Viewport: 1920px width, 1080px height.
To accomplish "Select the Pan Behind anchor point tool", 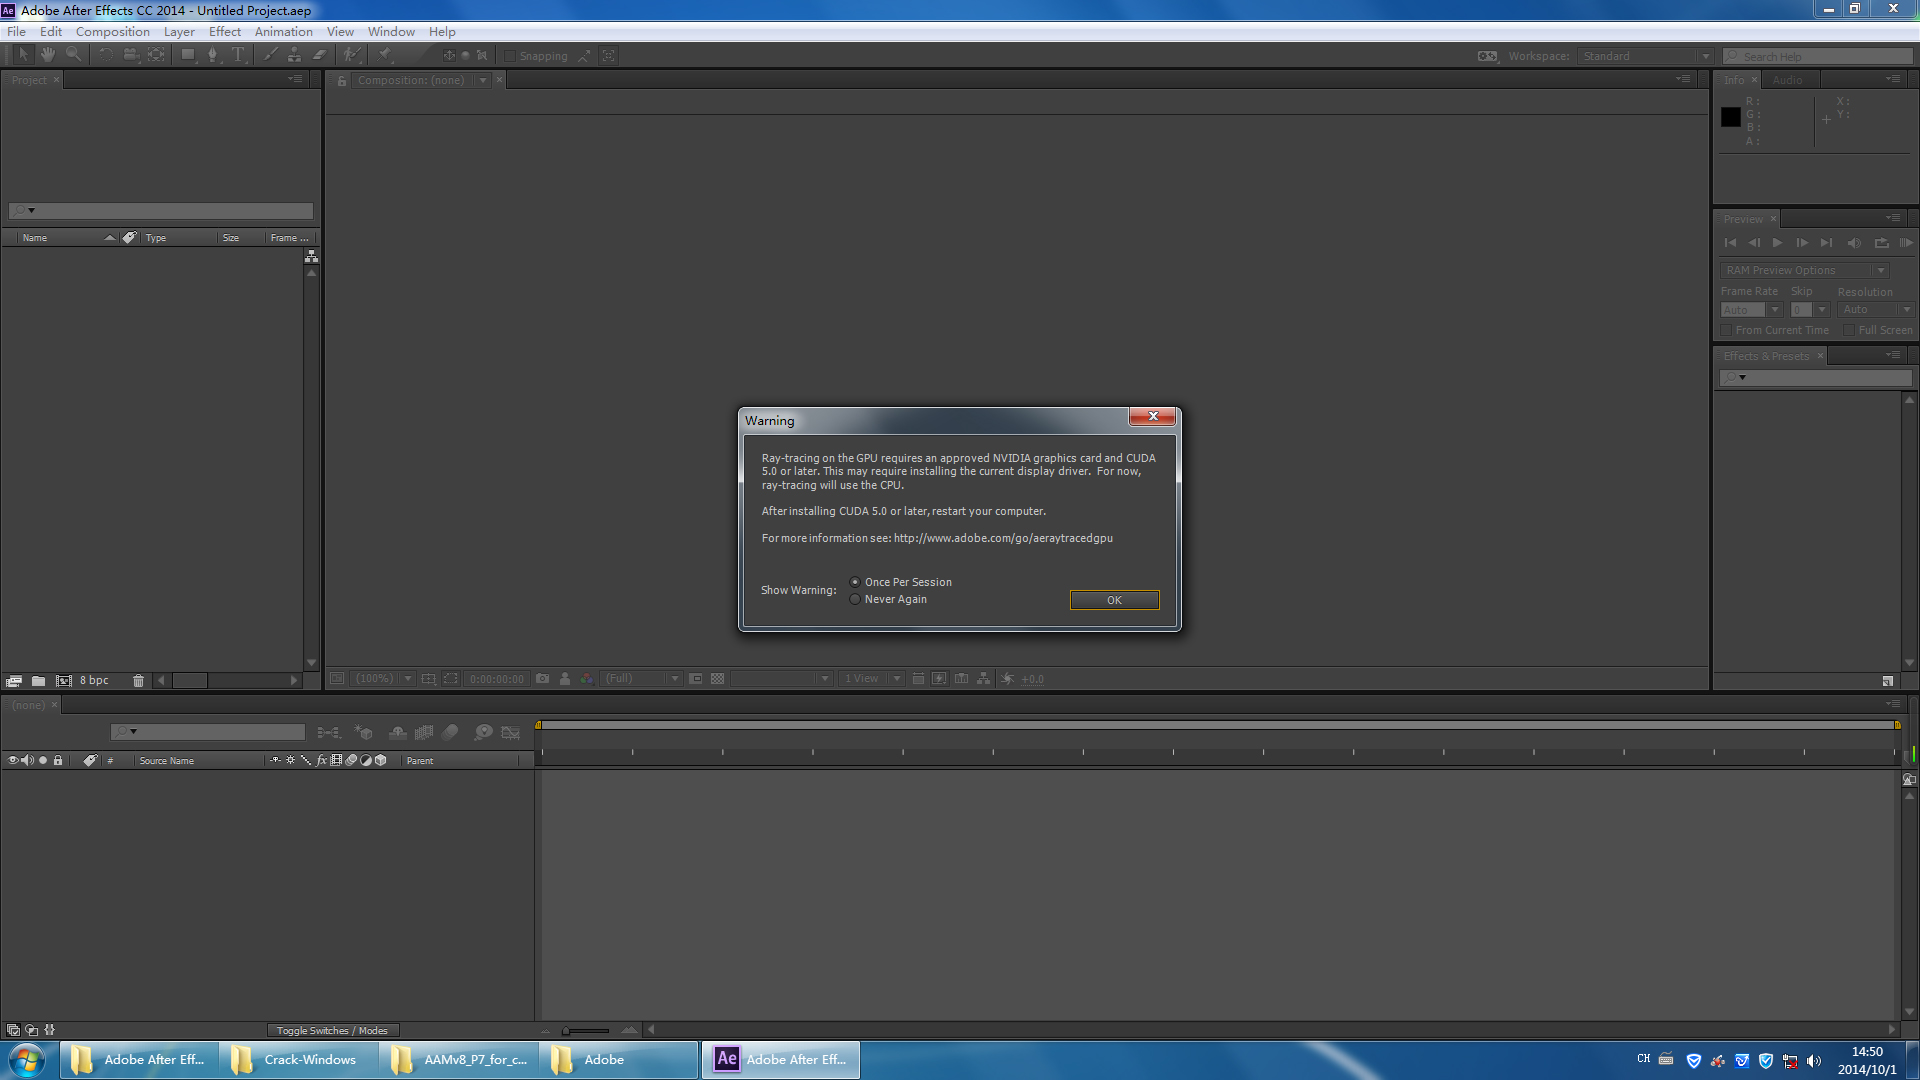I will point(156,55).
